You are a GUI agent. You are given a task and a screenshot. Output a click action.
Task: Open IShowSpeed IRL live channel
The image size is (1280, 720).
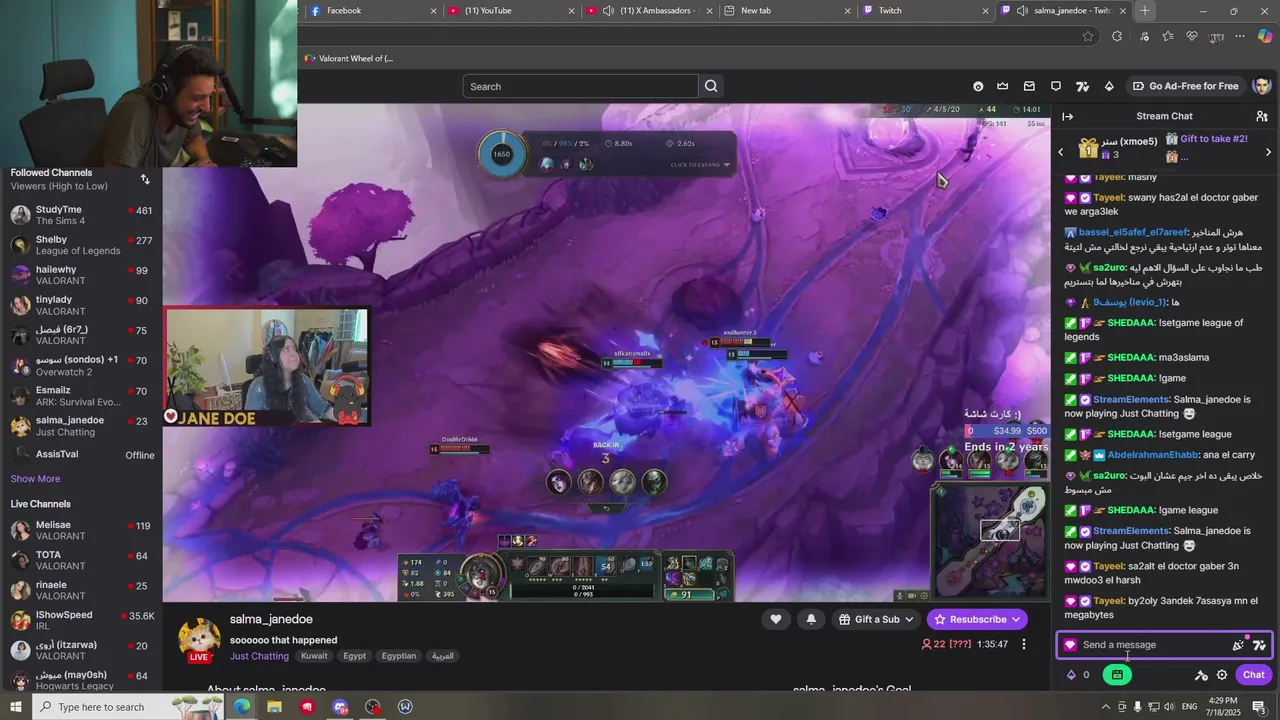81,620
